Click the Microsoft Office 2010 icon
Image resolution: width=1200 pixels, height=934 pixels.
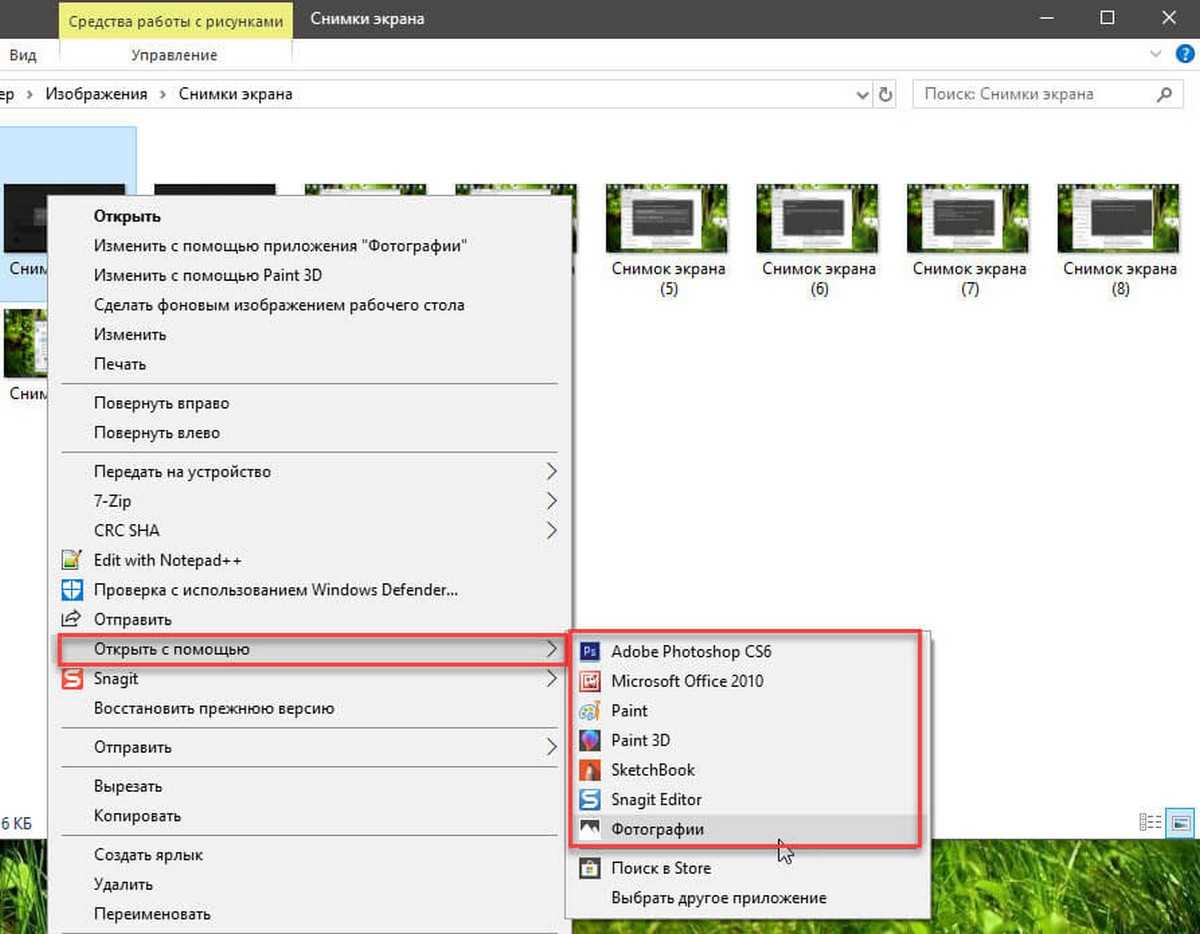[590, 681]
